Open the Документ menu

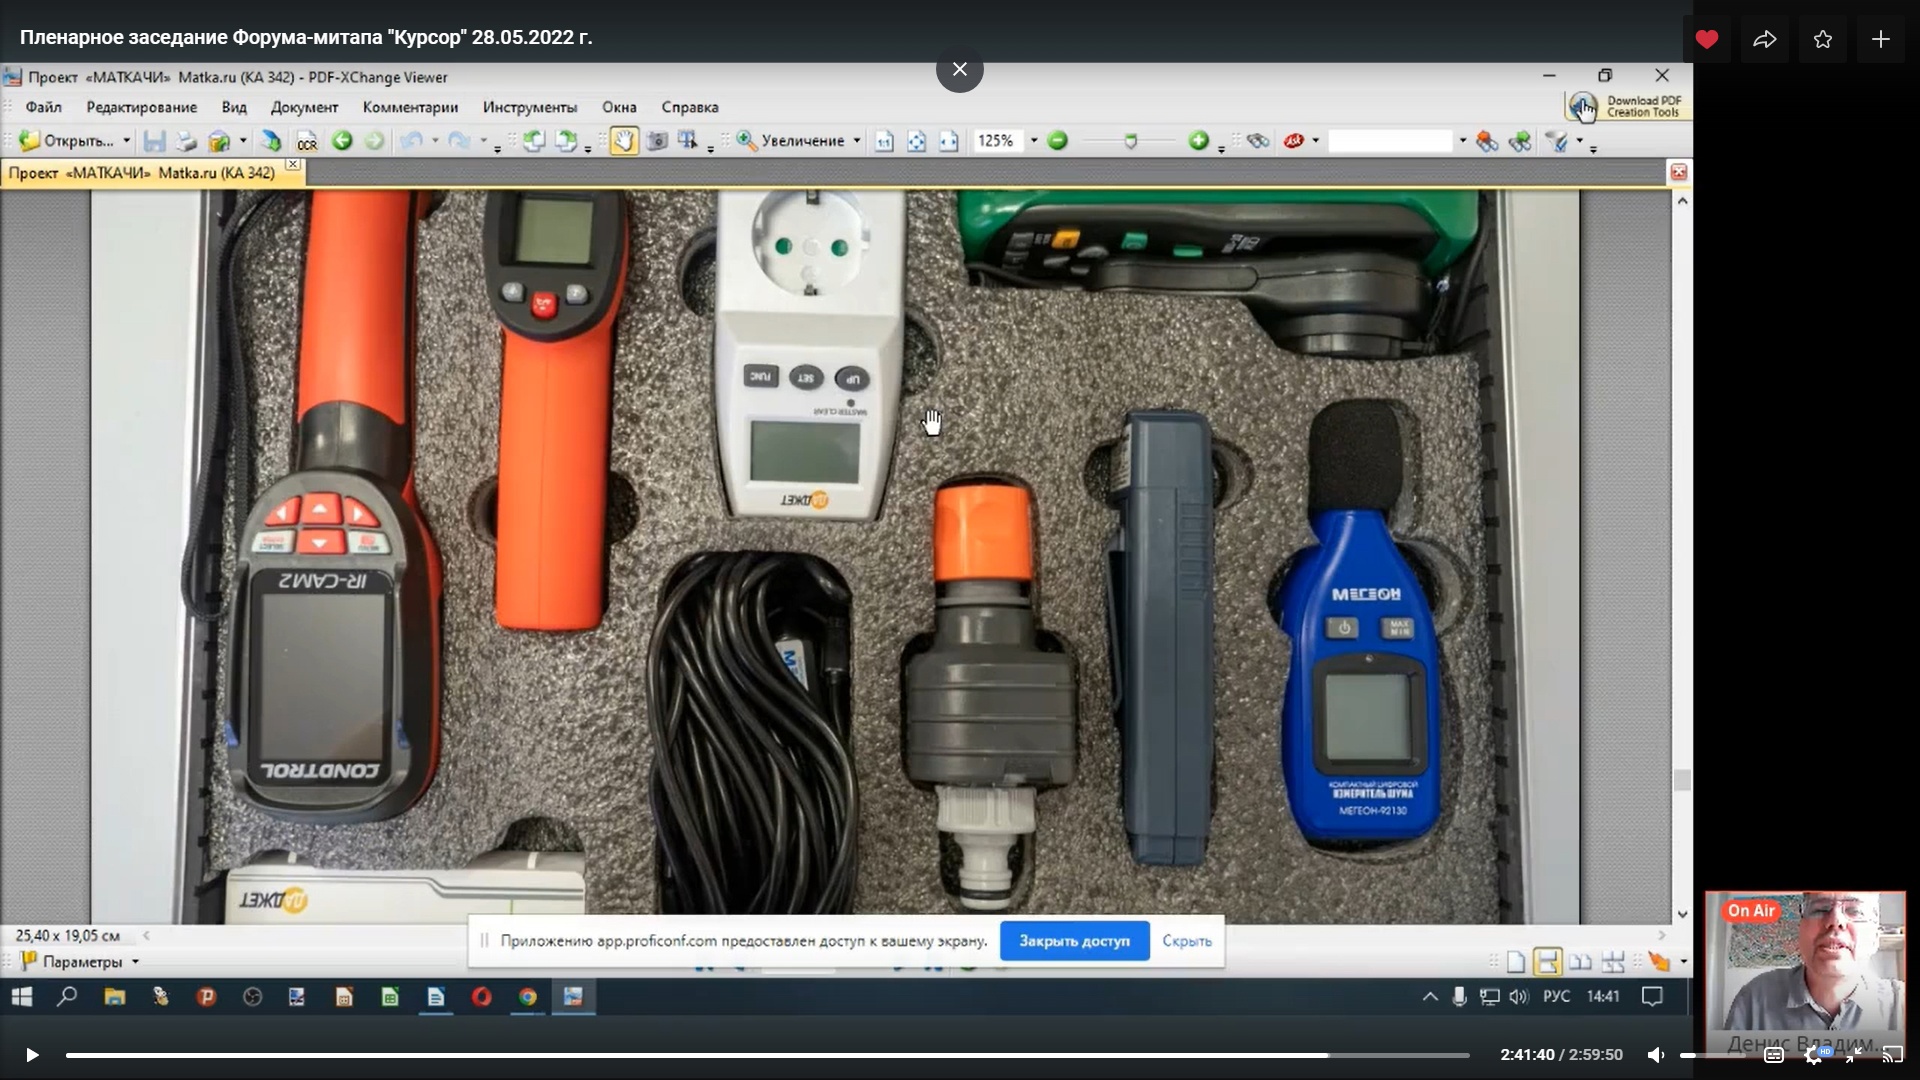[x=304, y=107]
